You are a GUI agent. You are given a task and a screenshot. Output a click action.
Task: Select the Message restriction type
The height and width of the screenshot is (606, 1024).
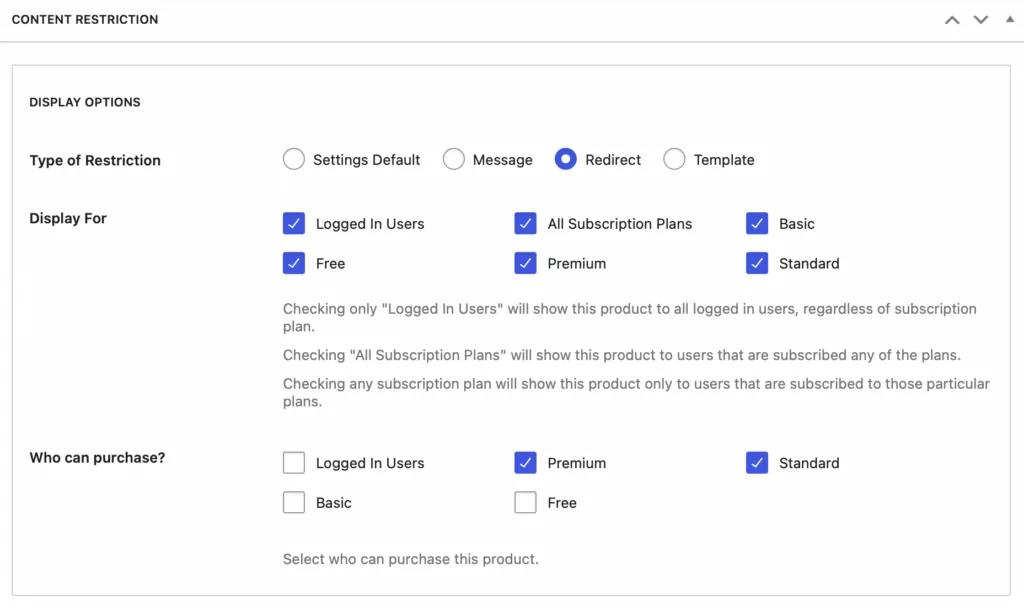pyautogui.click(x=453, y=159)
